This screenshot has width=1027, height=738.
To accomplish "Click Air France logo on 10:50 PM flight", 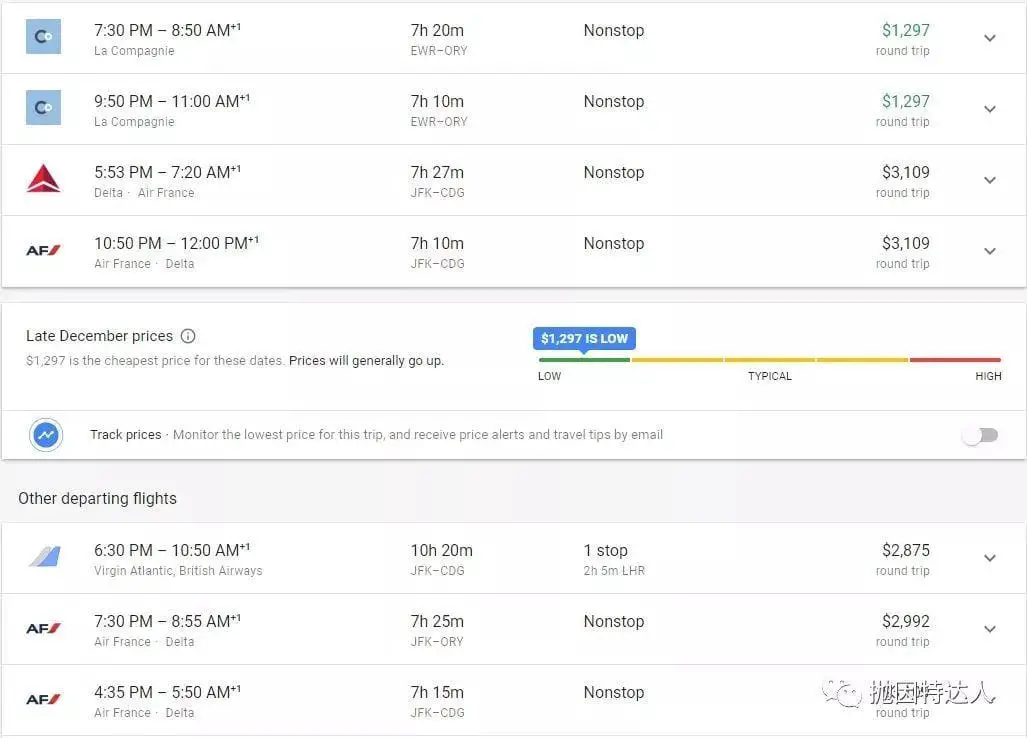I will tap(43, 250).
